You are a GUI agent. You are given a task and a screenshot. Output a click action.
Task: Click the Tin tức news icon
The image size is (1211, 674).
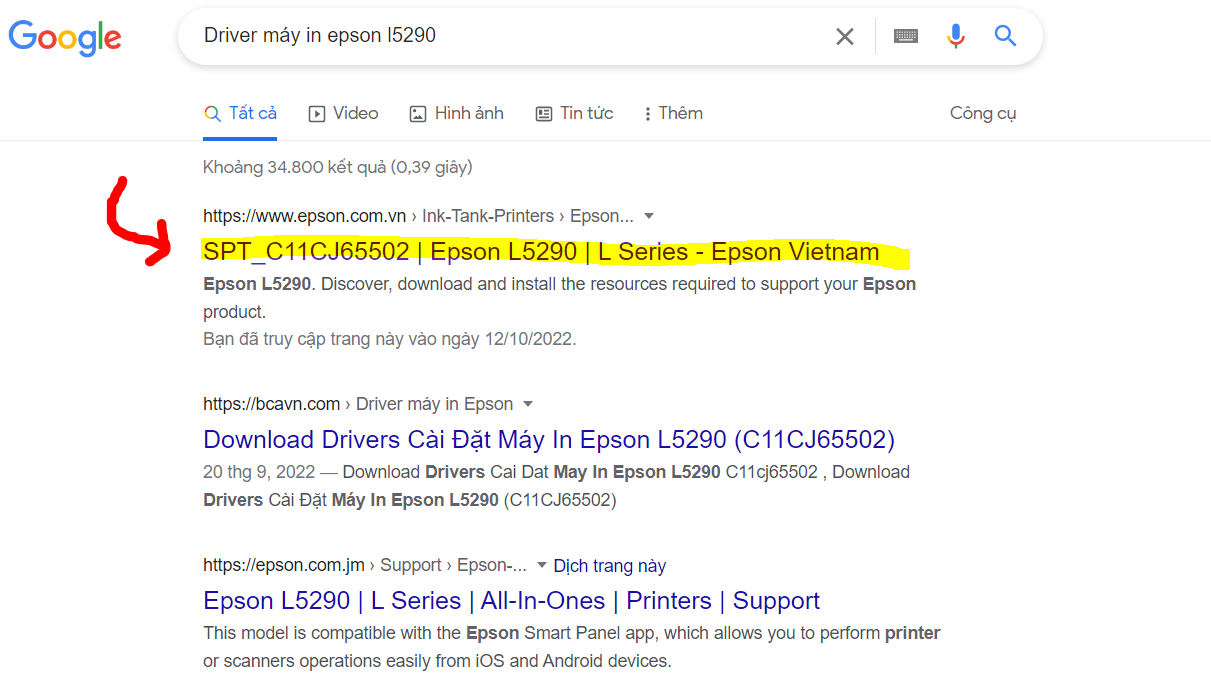(544, 114)
